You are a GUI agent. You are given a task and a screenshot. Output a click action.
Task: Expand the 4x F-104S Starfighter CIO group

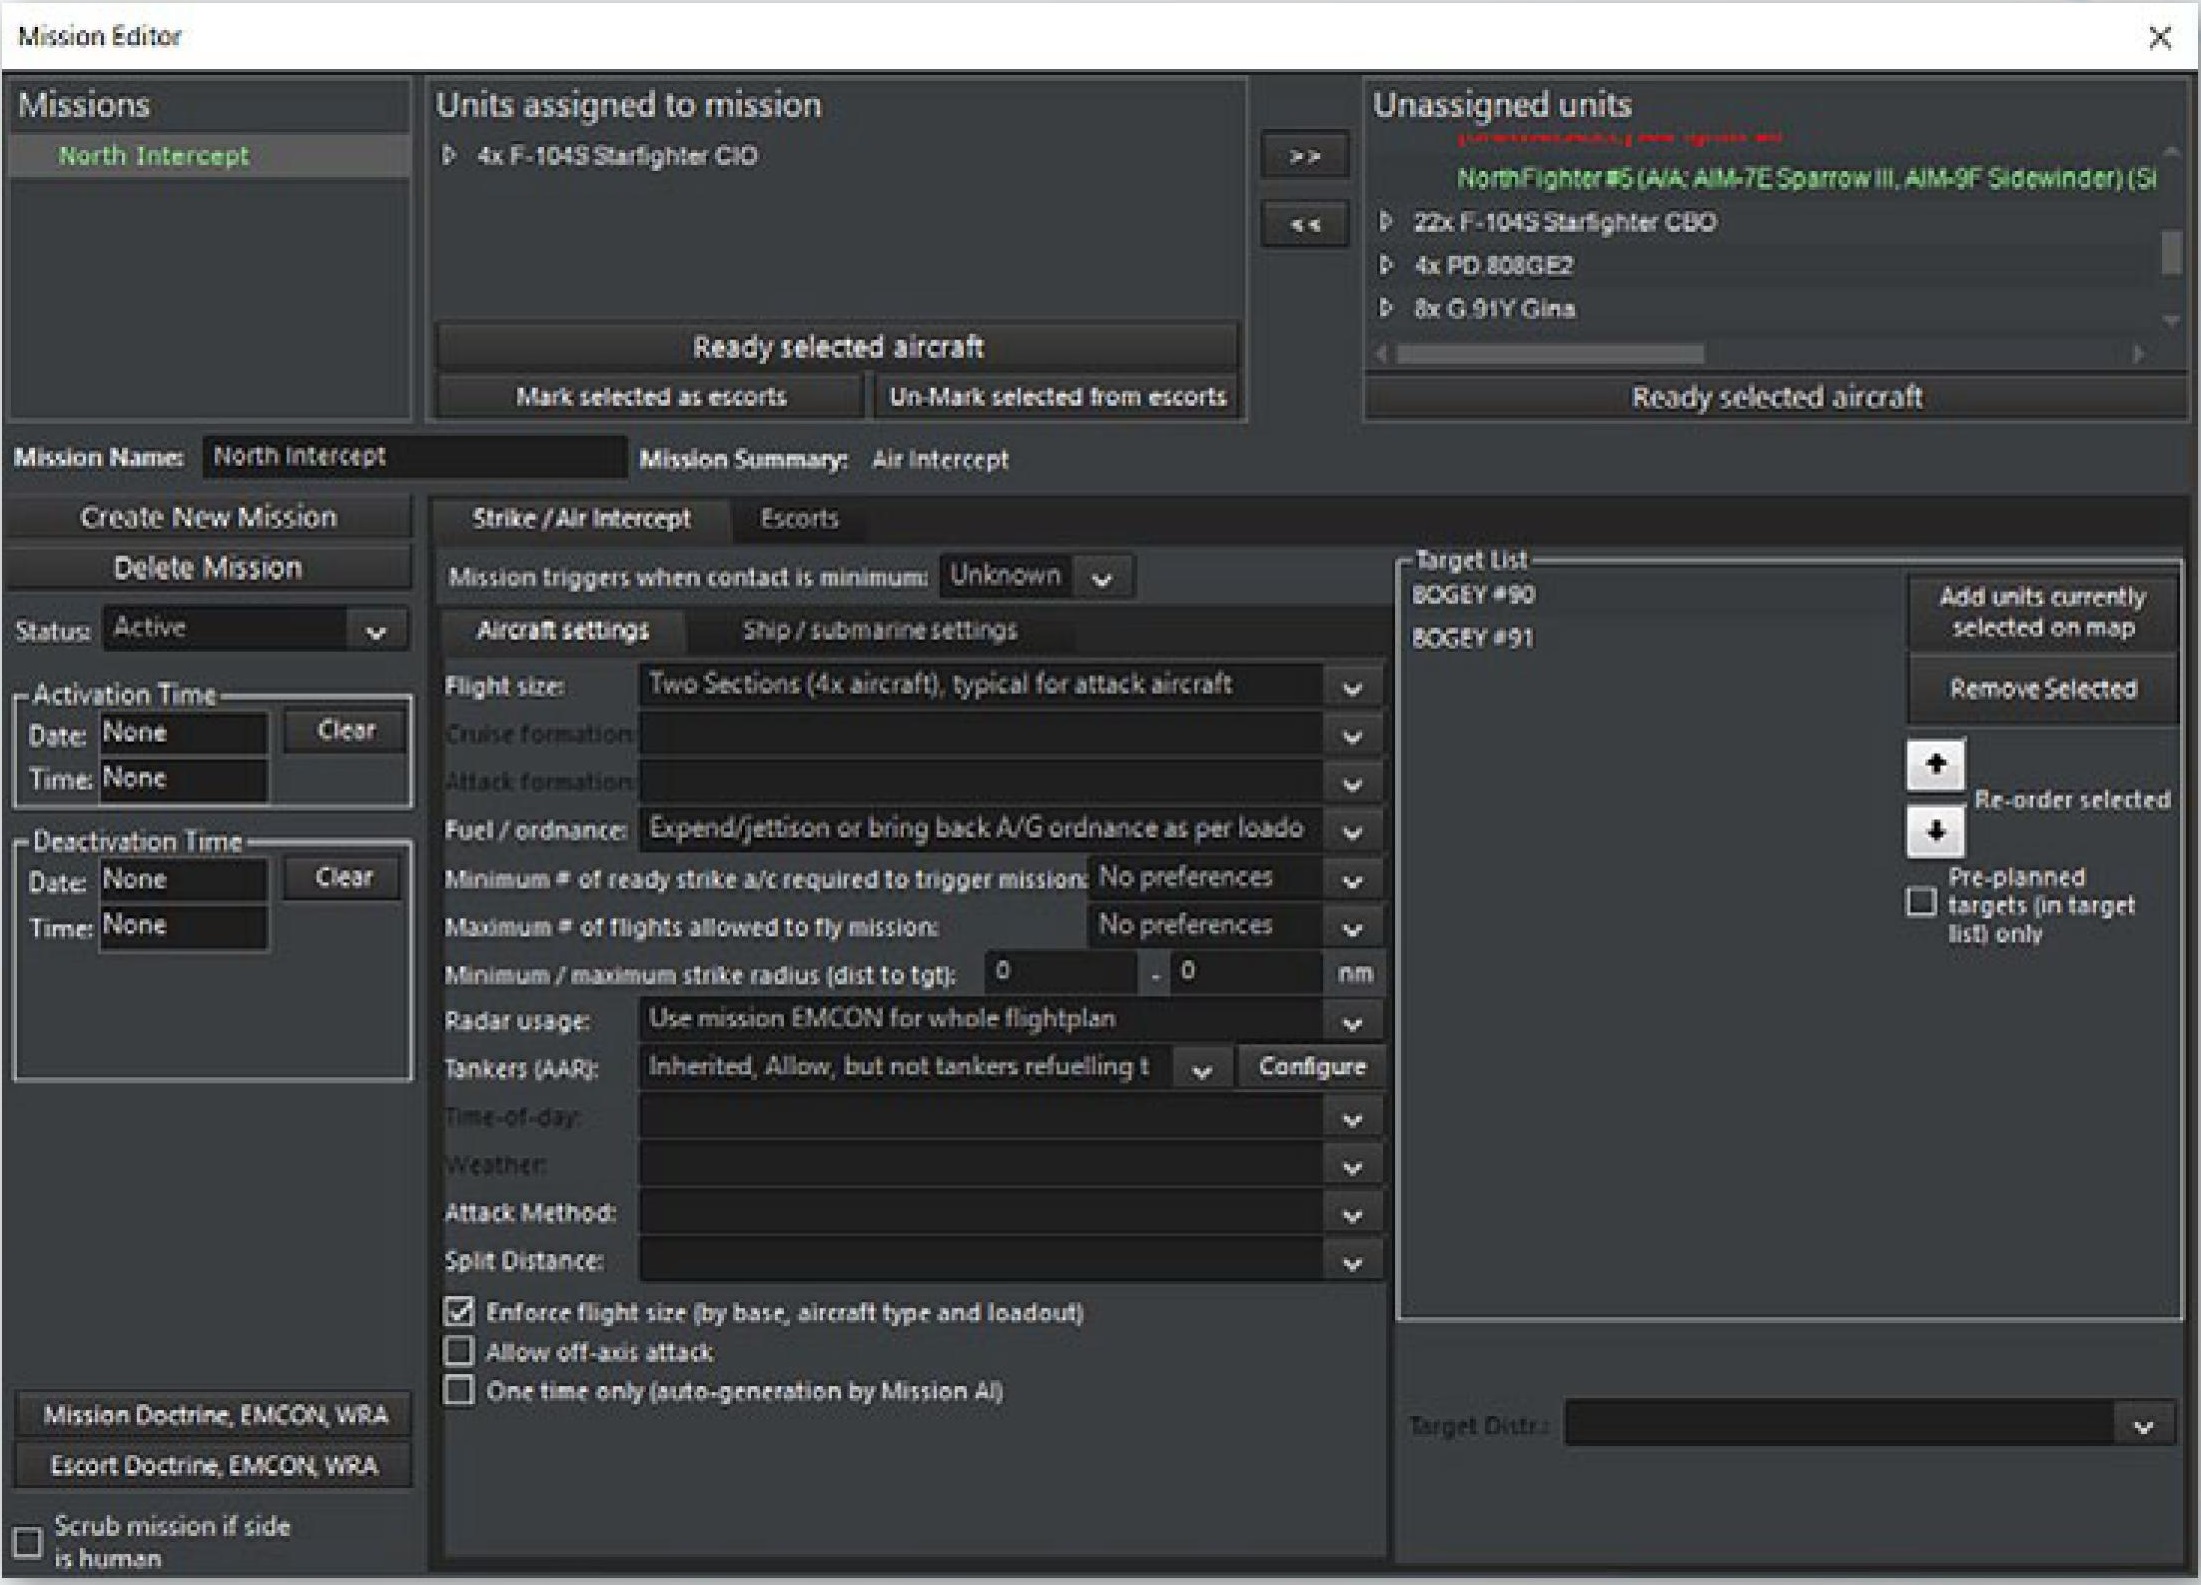[450, 156]
